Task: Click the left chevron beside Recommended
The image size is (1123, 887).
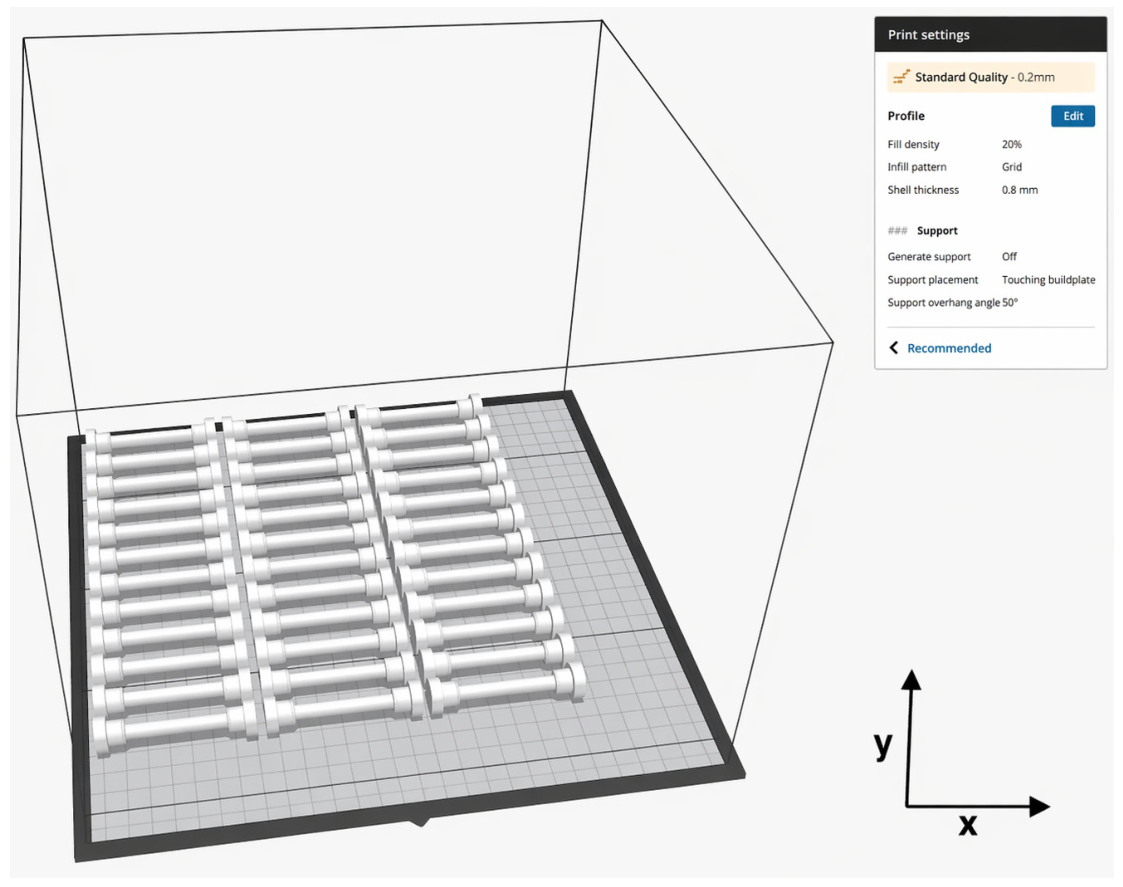Action: (893, 347)
